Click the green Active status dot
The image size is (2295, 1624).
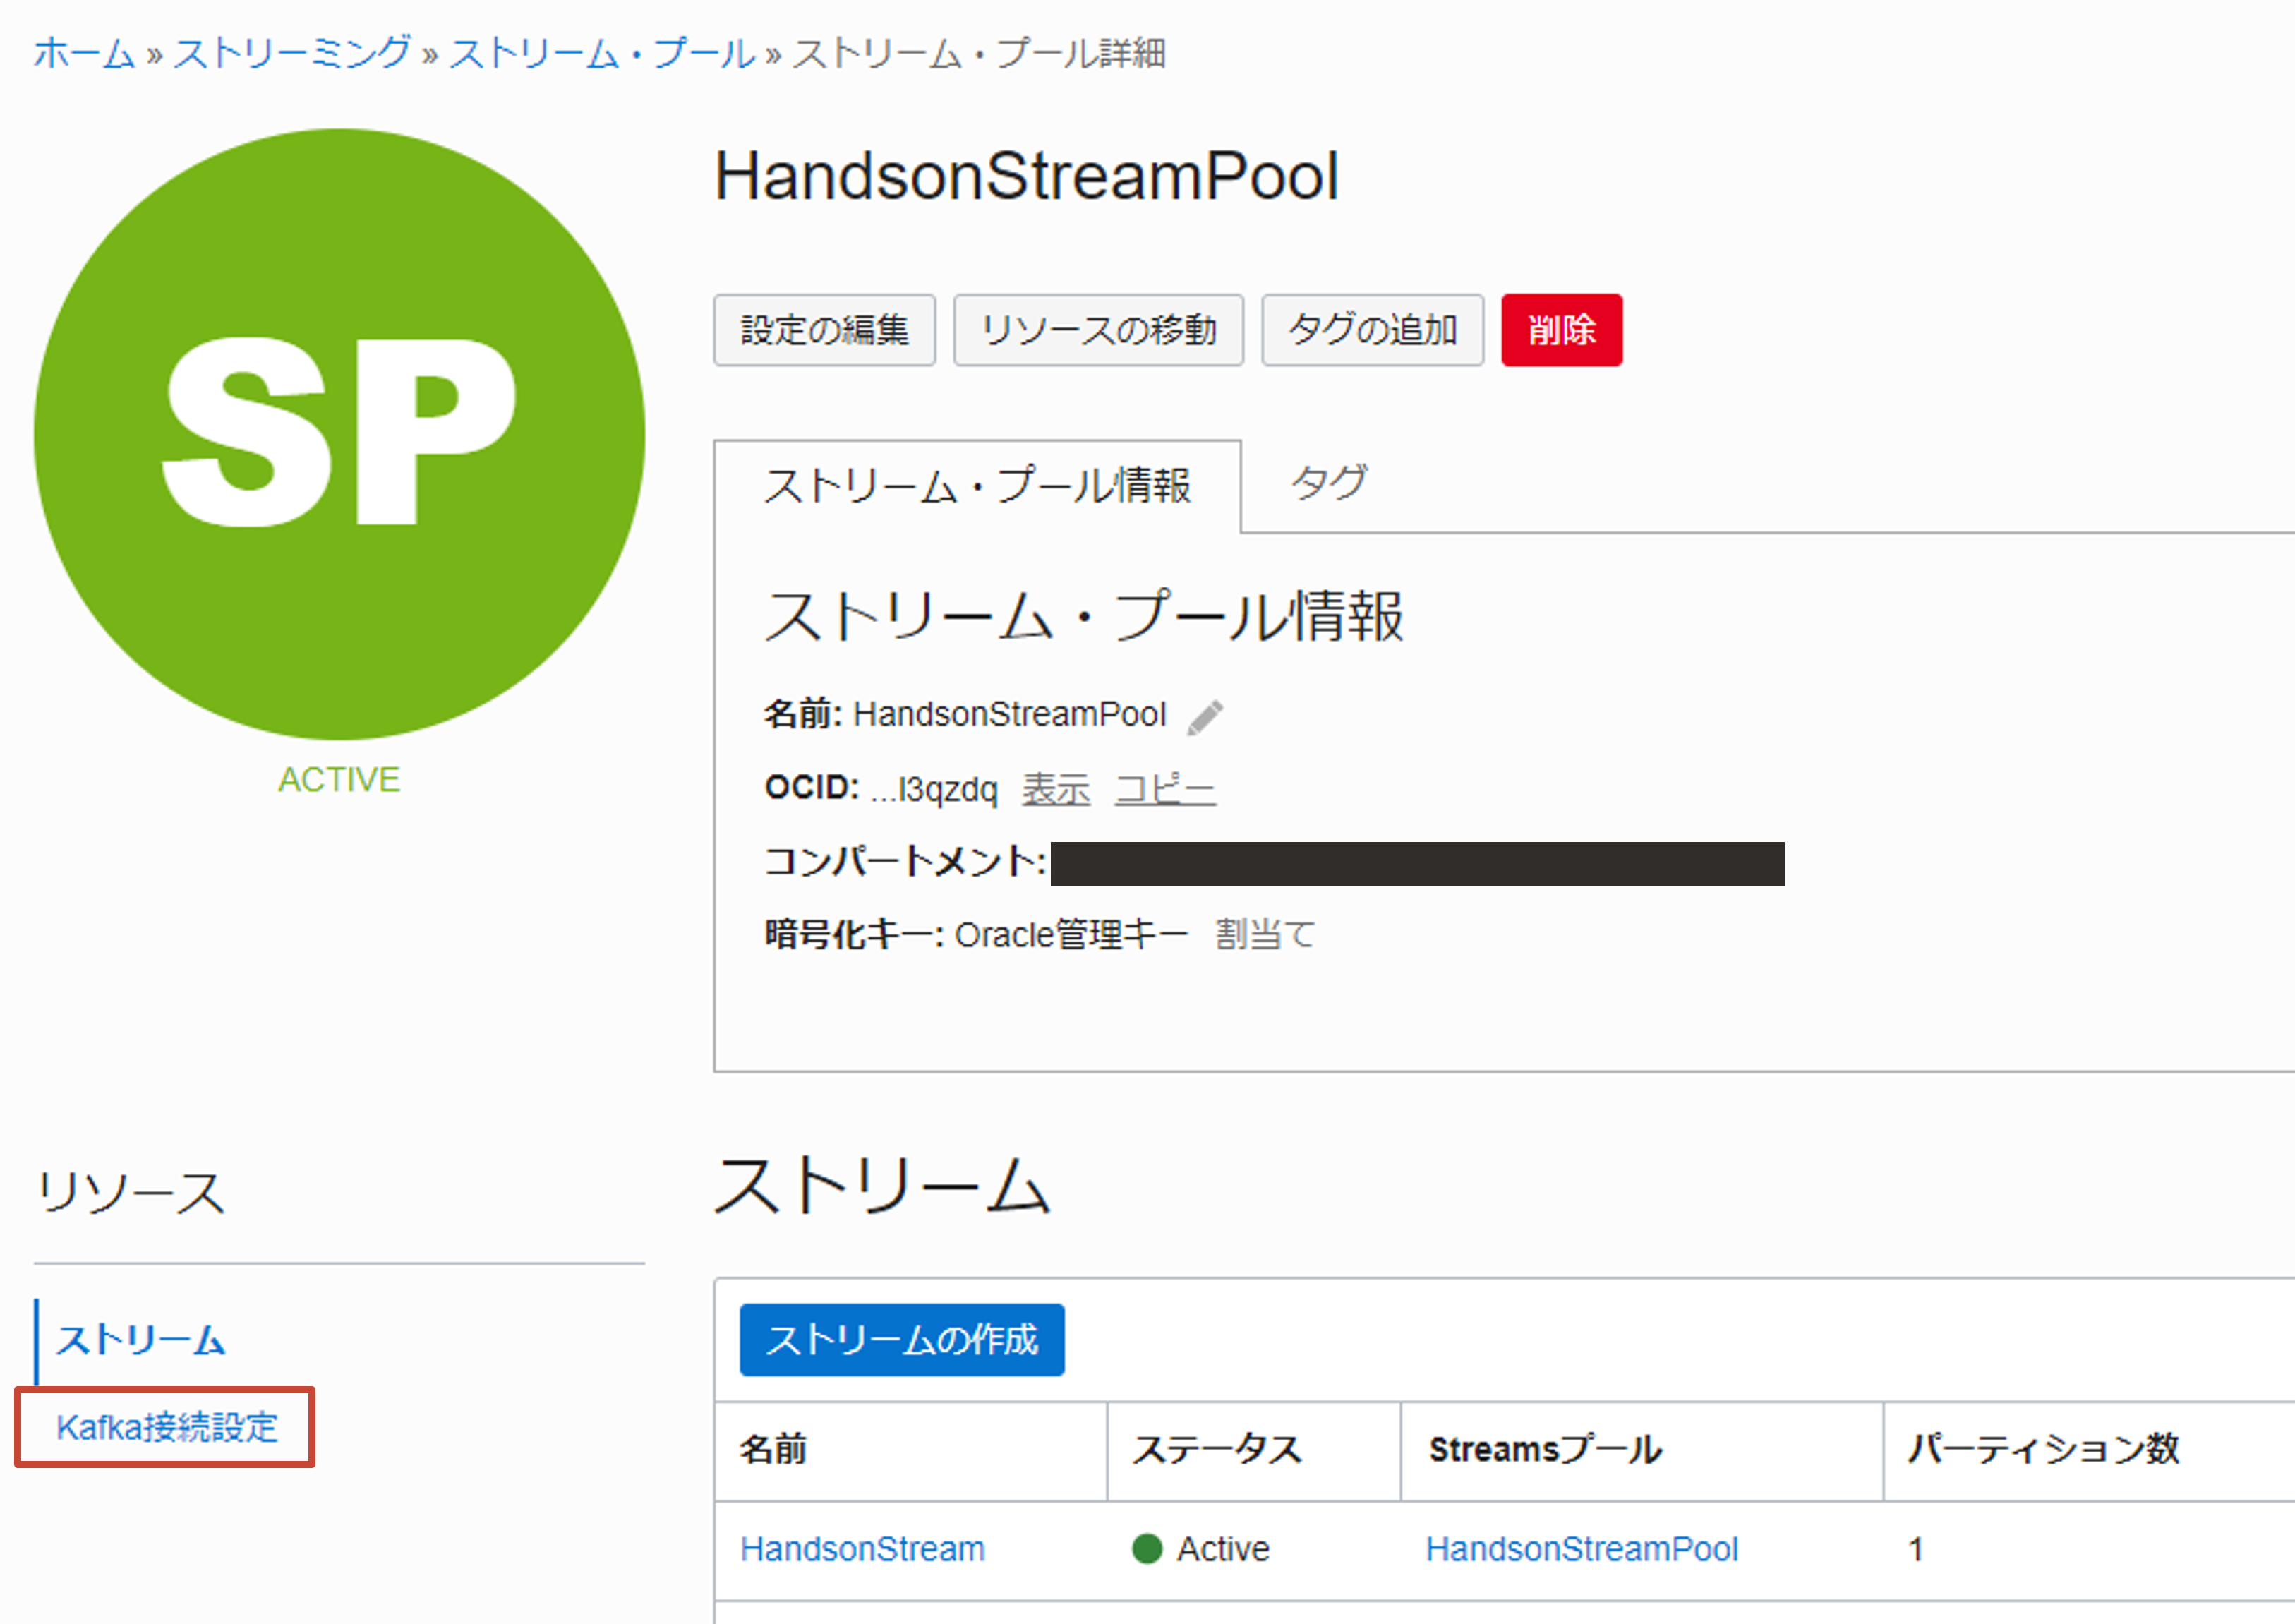[1146, 1549]
